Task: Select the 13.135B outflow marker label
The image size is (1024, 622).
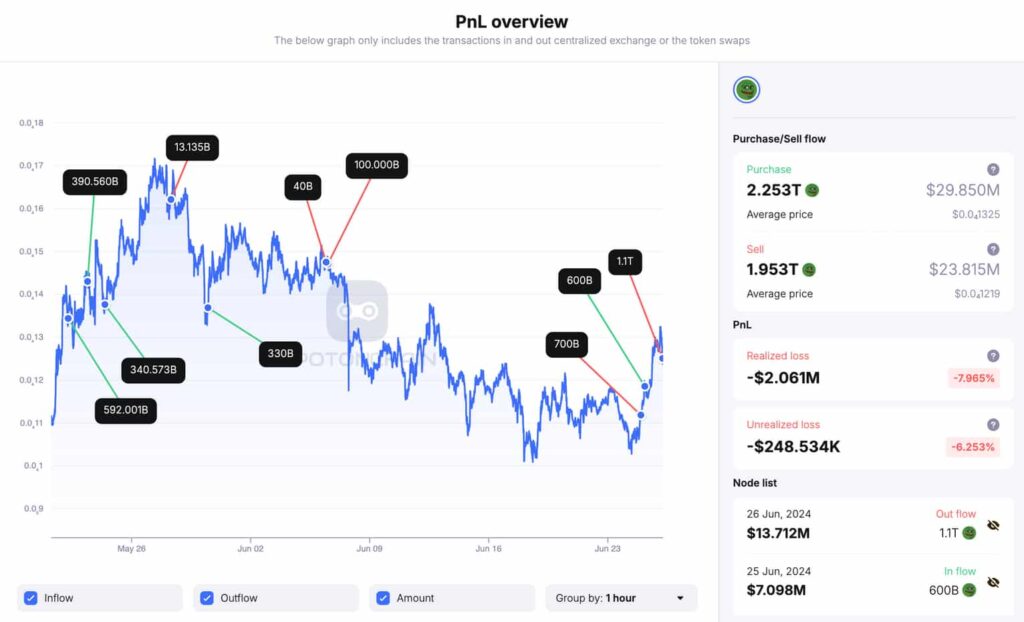Action: (x=192, y=148)
